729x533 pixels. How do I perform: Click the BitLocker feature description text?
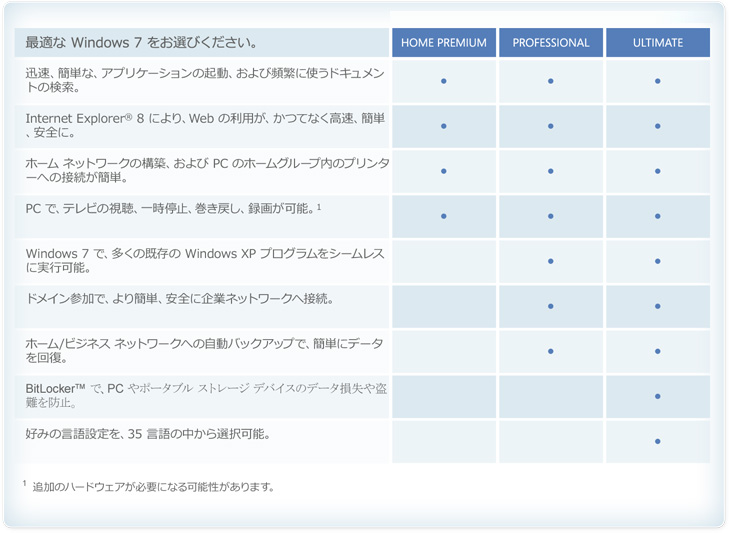click(205, 394)
